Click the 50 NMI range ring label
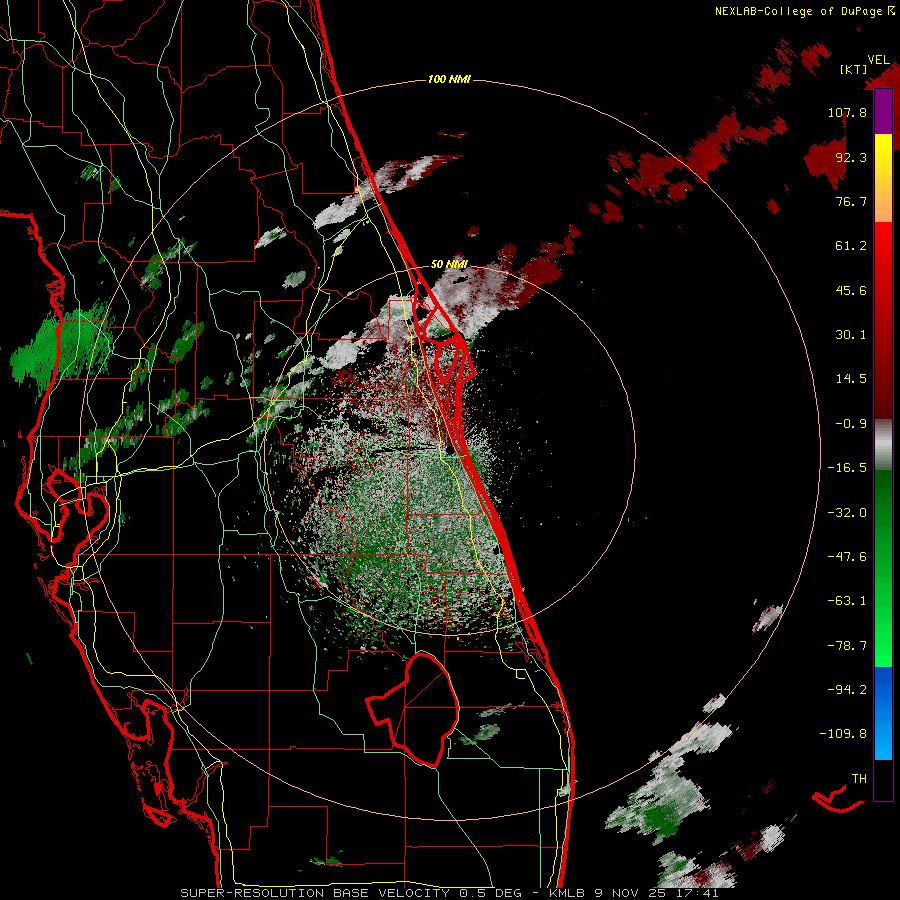900x900 pixels. (449, 265)
